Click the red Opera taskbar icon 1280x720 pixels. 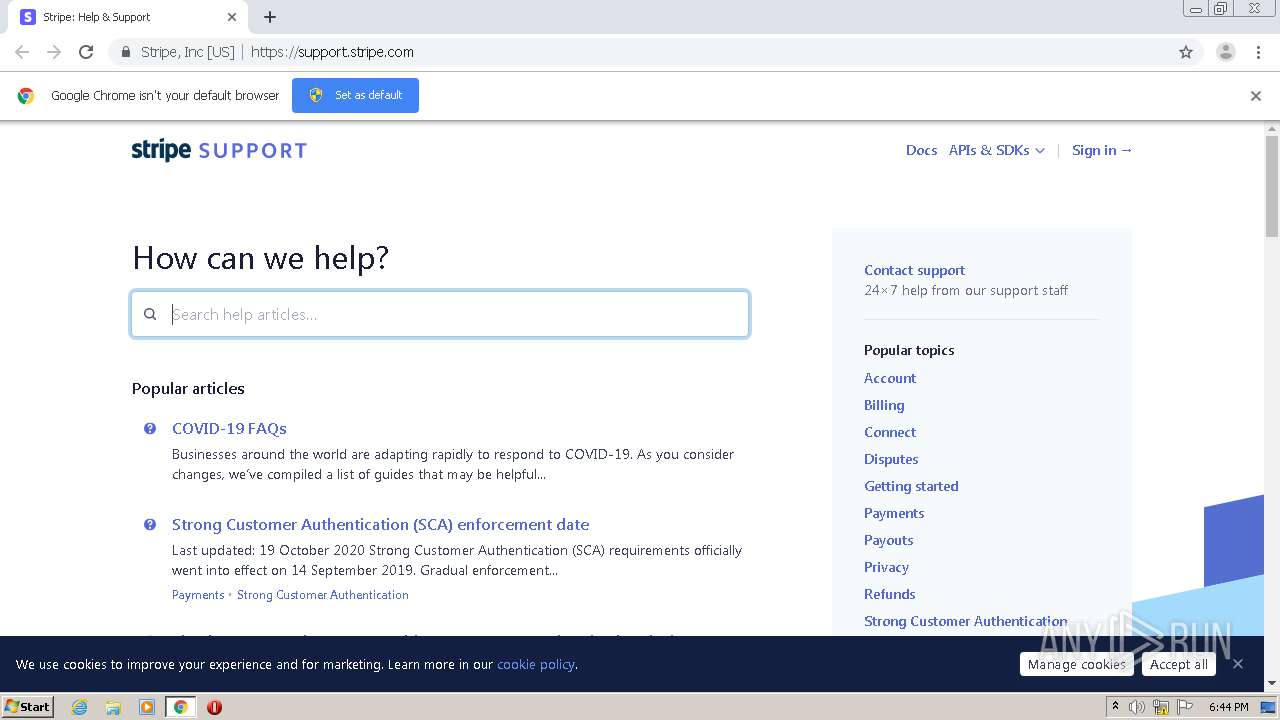click(x=214, y=707)
